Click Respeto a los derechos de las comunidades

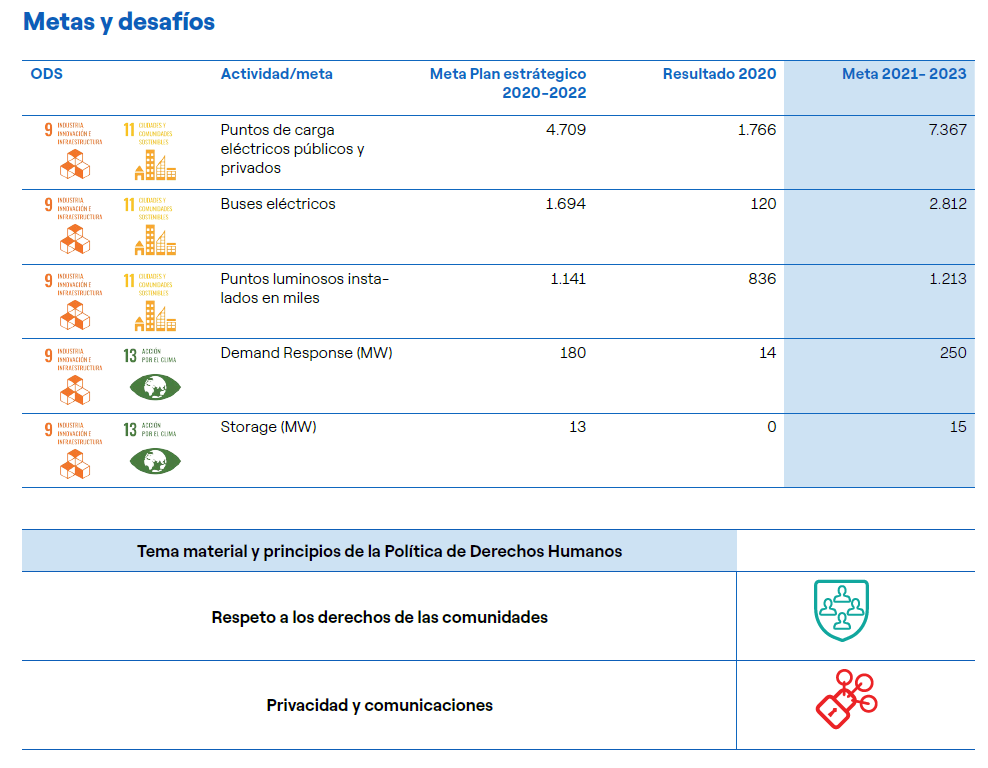click(379, 617)
